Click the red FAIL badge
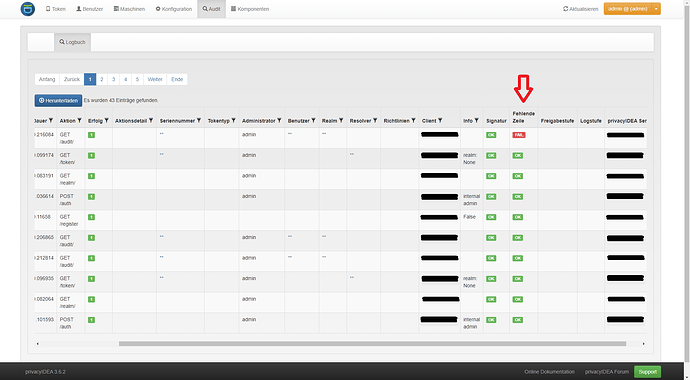 [519, 135]
